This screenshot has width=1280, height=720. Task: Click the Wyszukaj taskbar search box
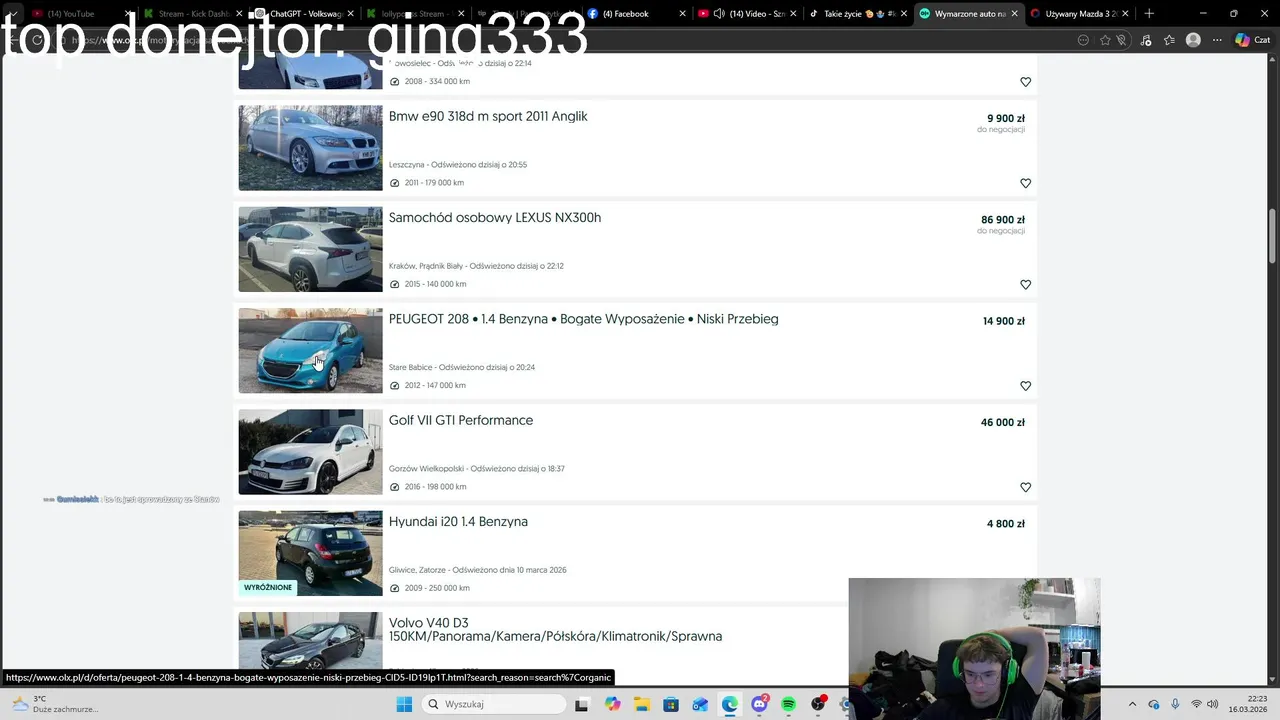click(x=493, y=704)
